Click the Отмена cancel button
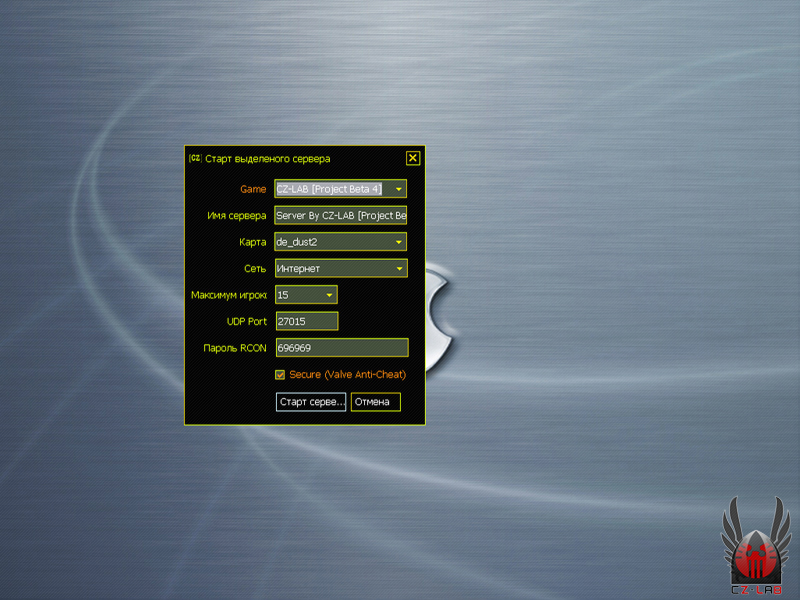This screenshot has height=600, width=800. pos(376,402)
